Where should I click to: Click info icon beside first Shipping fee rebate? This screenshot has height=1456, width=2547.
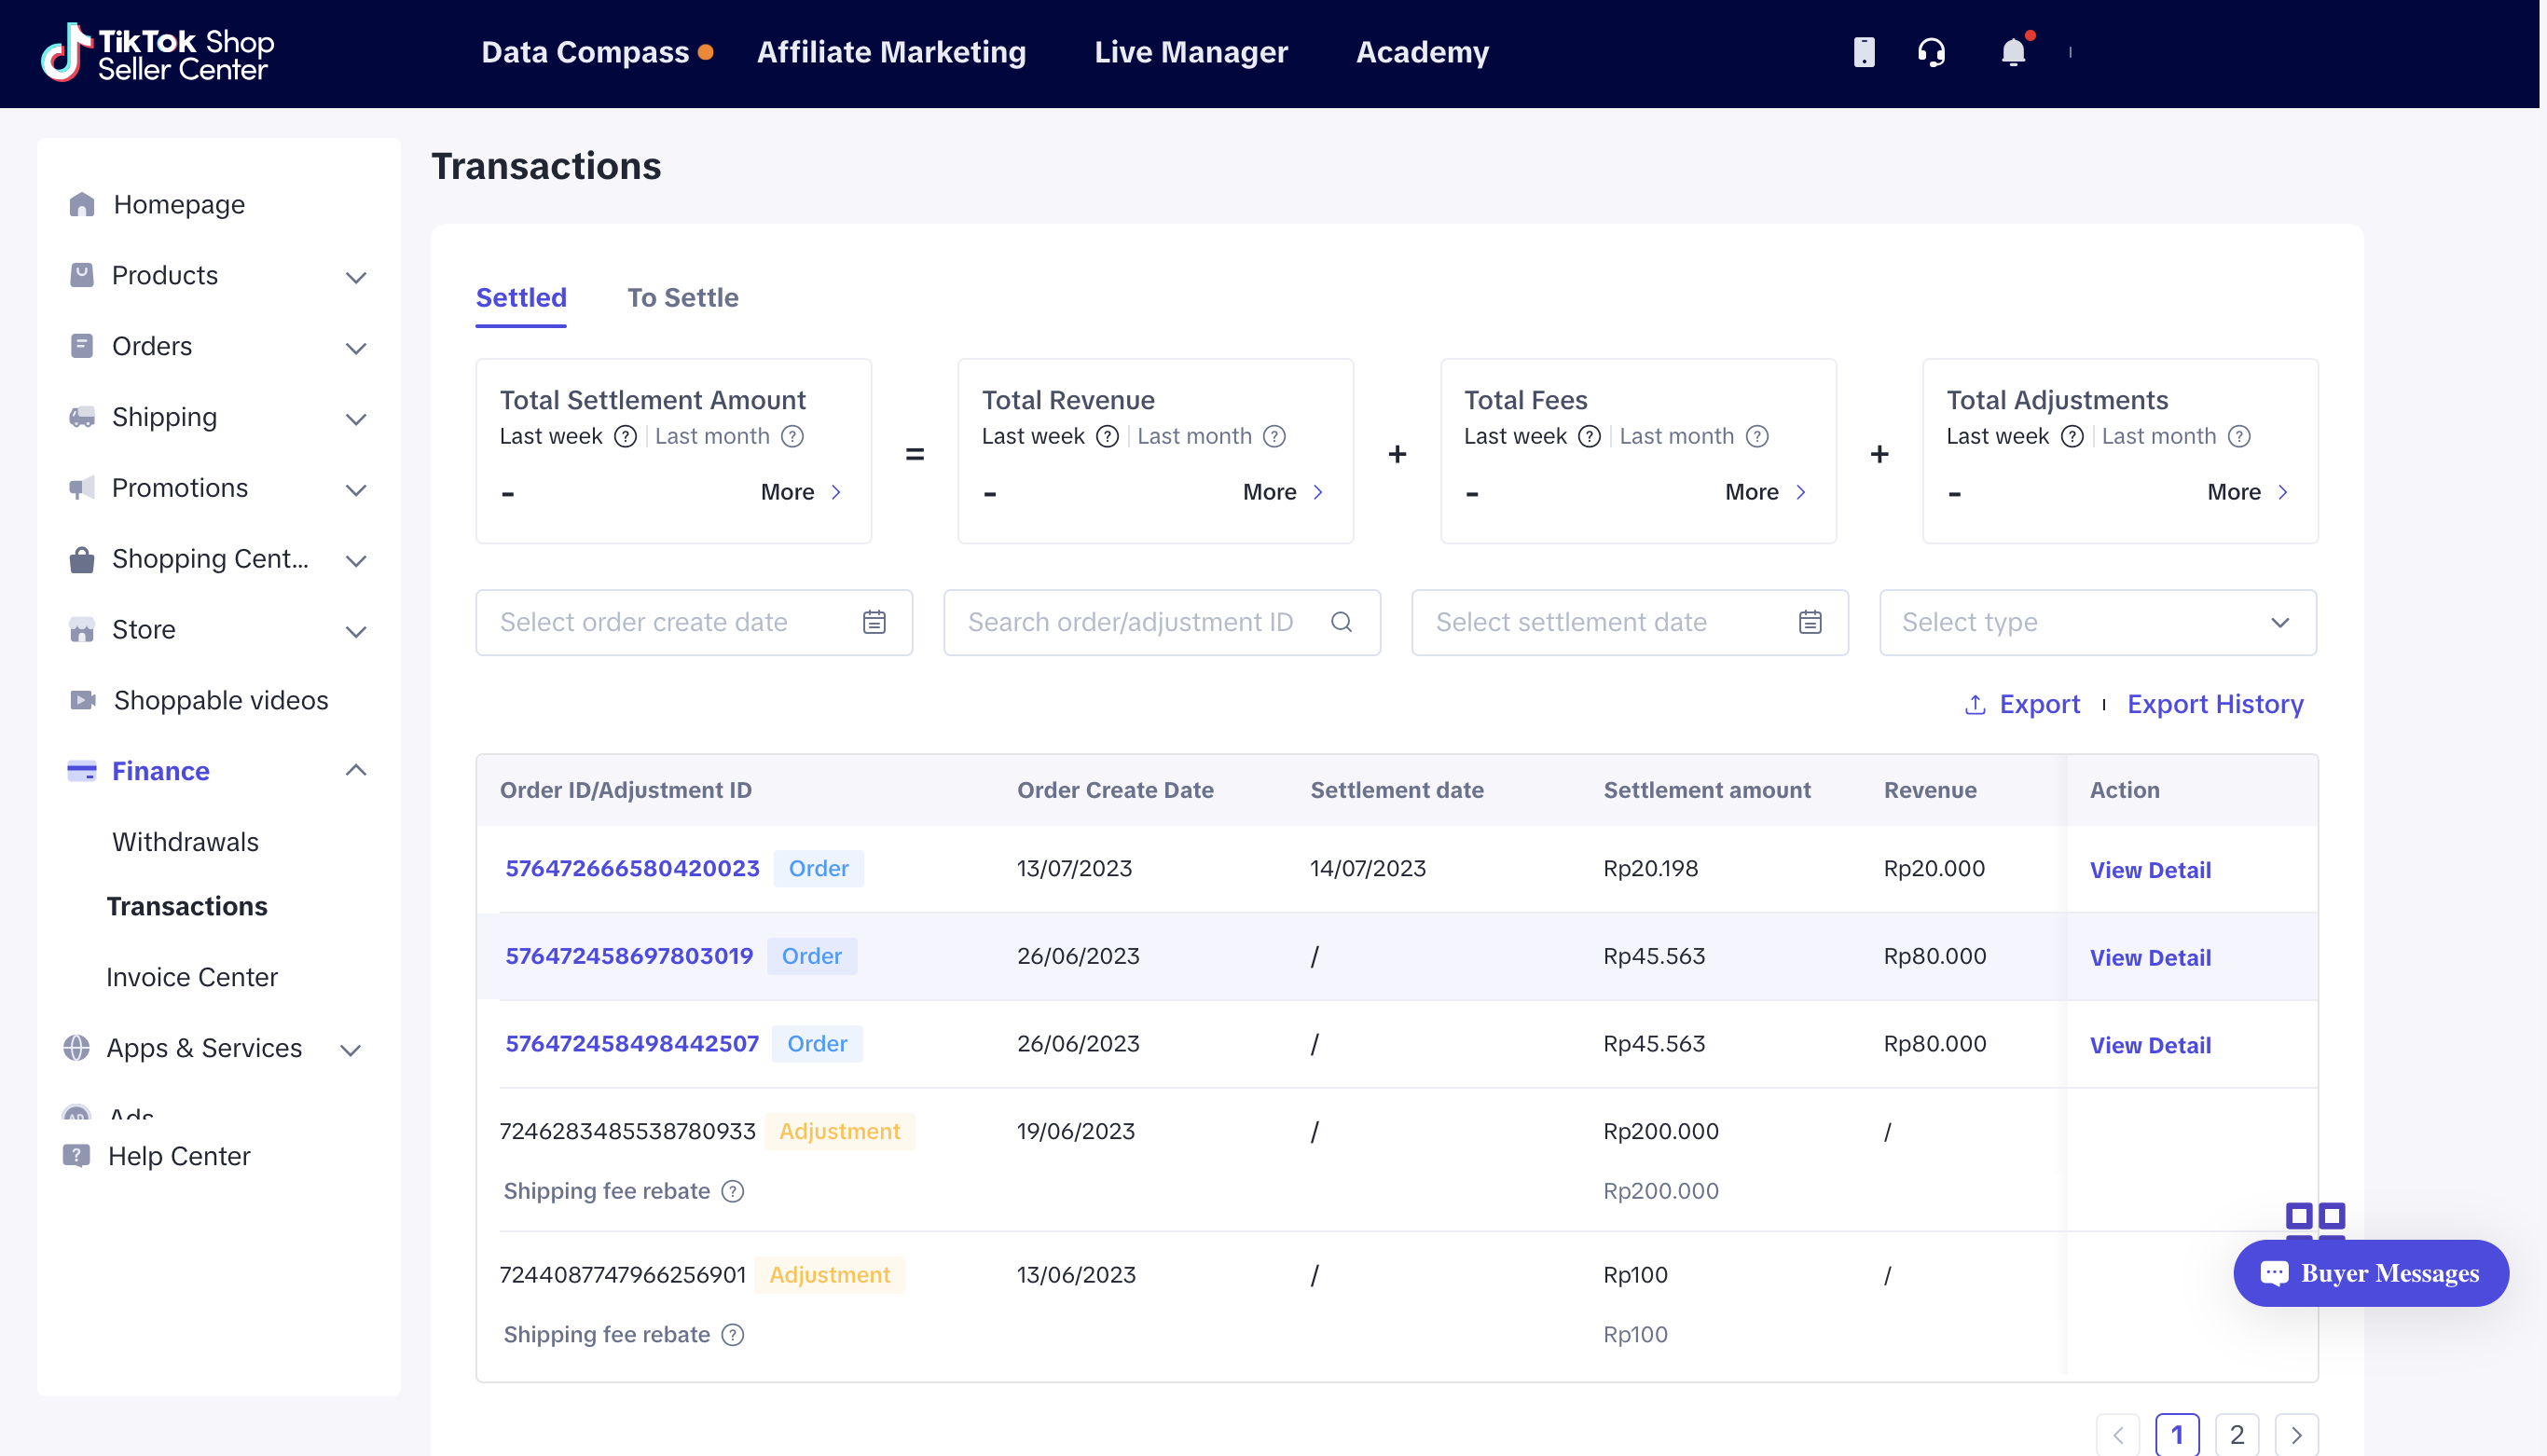click(x=733, y=1191)
